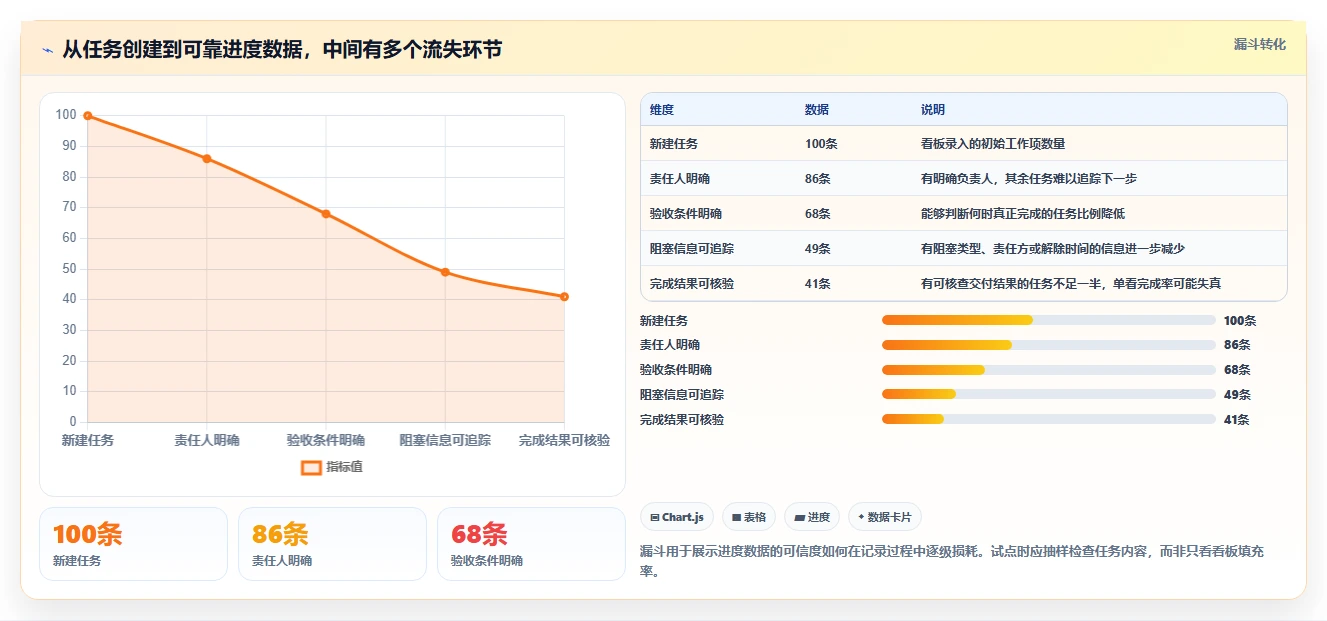The height and width of the screenshot is (621, 1327).
Task: Select the 验收条件明确 data point on chart
Action: 326,214
